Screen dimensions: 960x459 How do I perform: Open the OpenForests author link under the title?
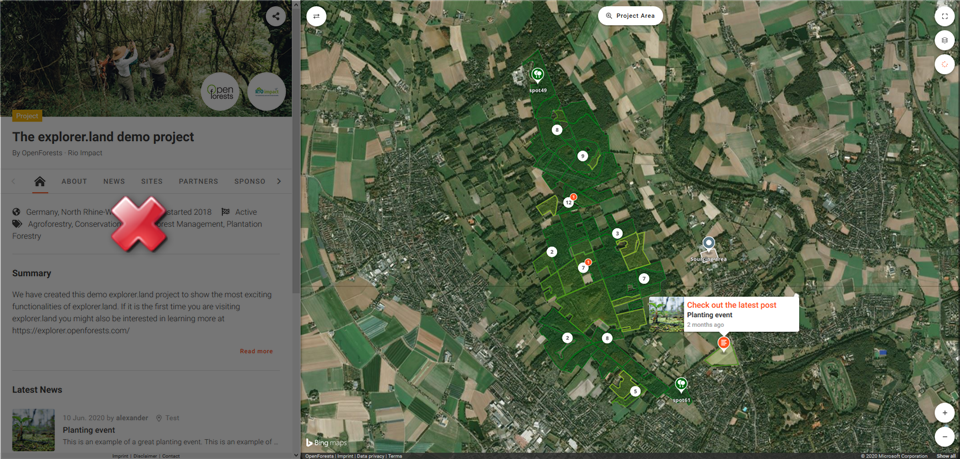point(42,153)
